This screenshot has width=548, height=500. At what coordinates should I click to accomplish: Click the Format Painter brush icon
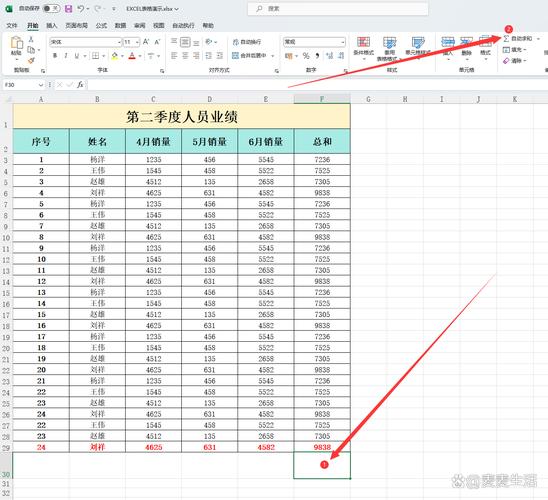[x=31, y=60]
